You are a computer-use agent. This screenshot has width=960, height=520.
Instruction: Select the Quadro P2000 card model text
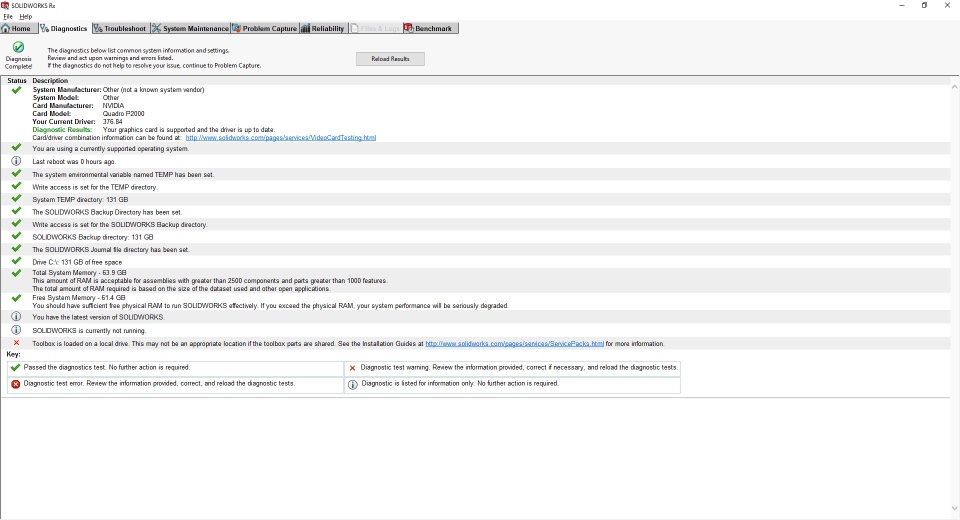pos(123,114)
